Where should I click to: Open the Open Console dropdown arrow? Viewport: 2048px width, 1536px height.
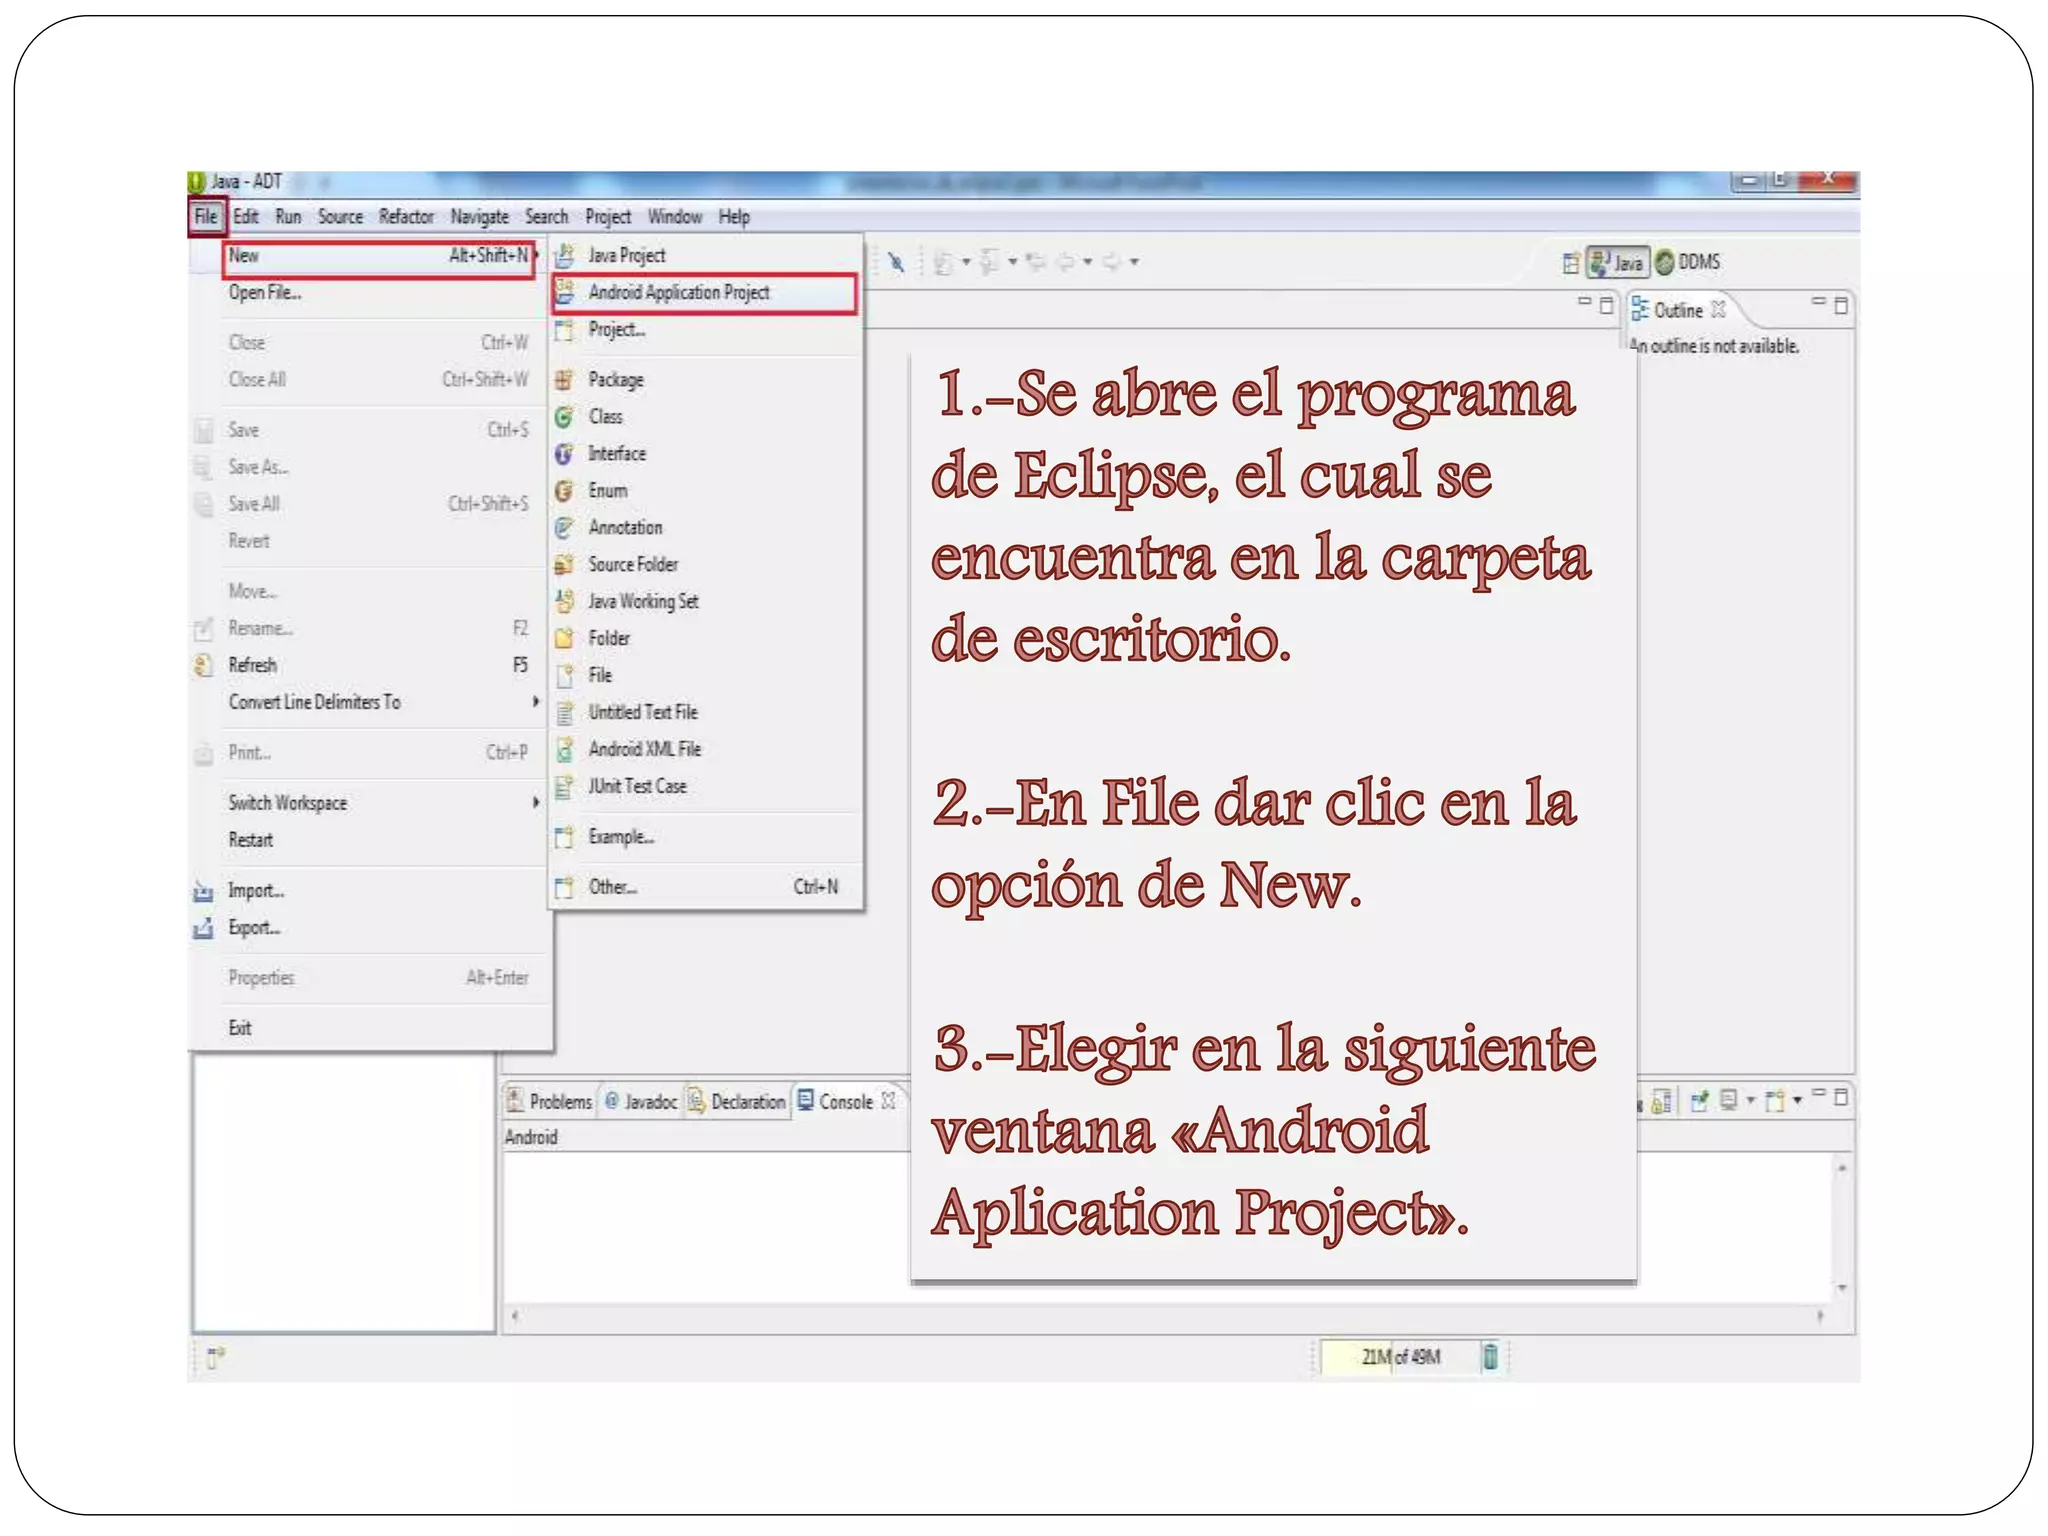click(x=1797, y=1100)
